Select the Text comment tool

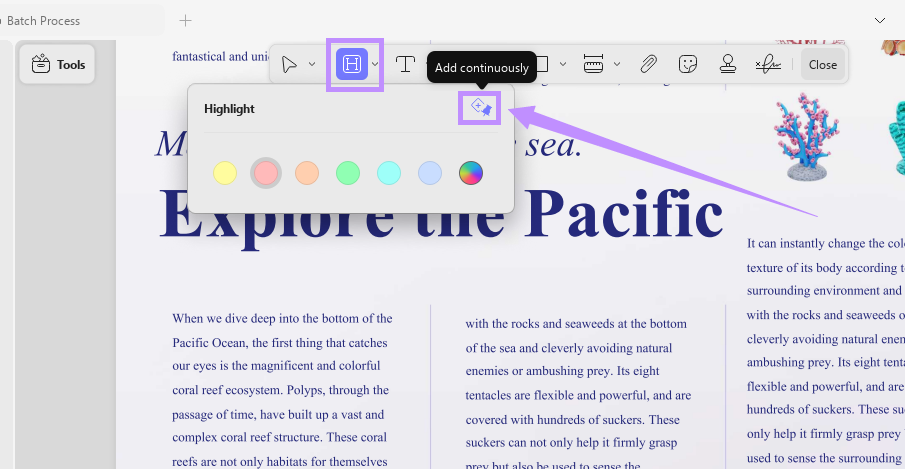point(405,64)
